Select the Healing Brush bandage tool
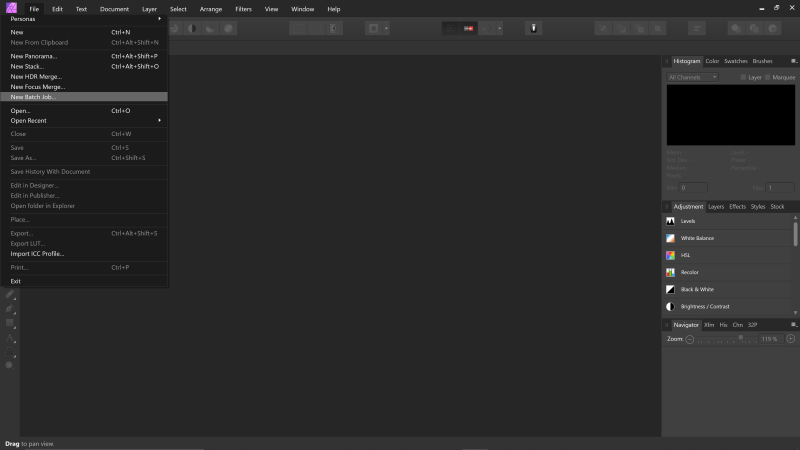 [10, 294]
